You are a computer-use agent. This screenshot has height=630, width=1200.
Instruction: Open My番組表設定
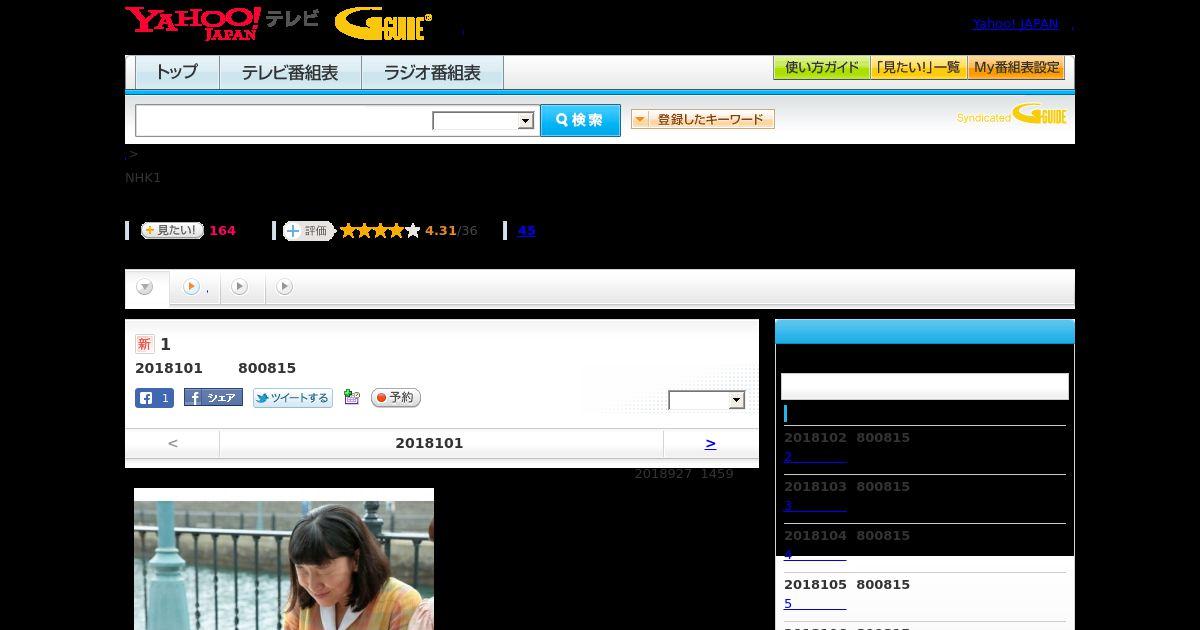(x=1016, y=68)
